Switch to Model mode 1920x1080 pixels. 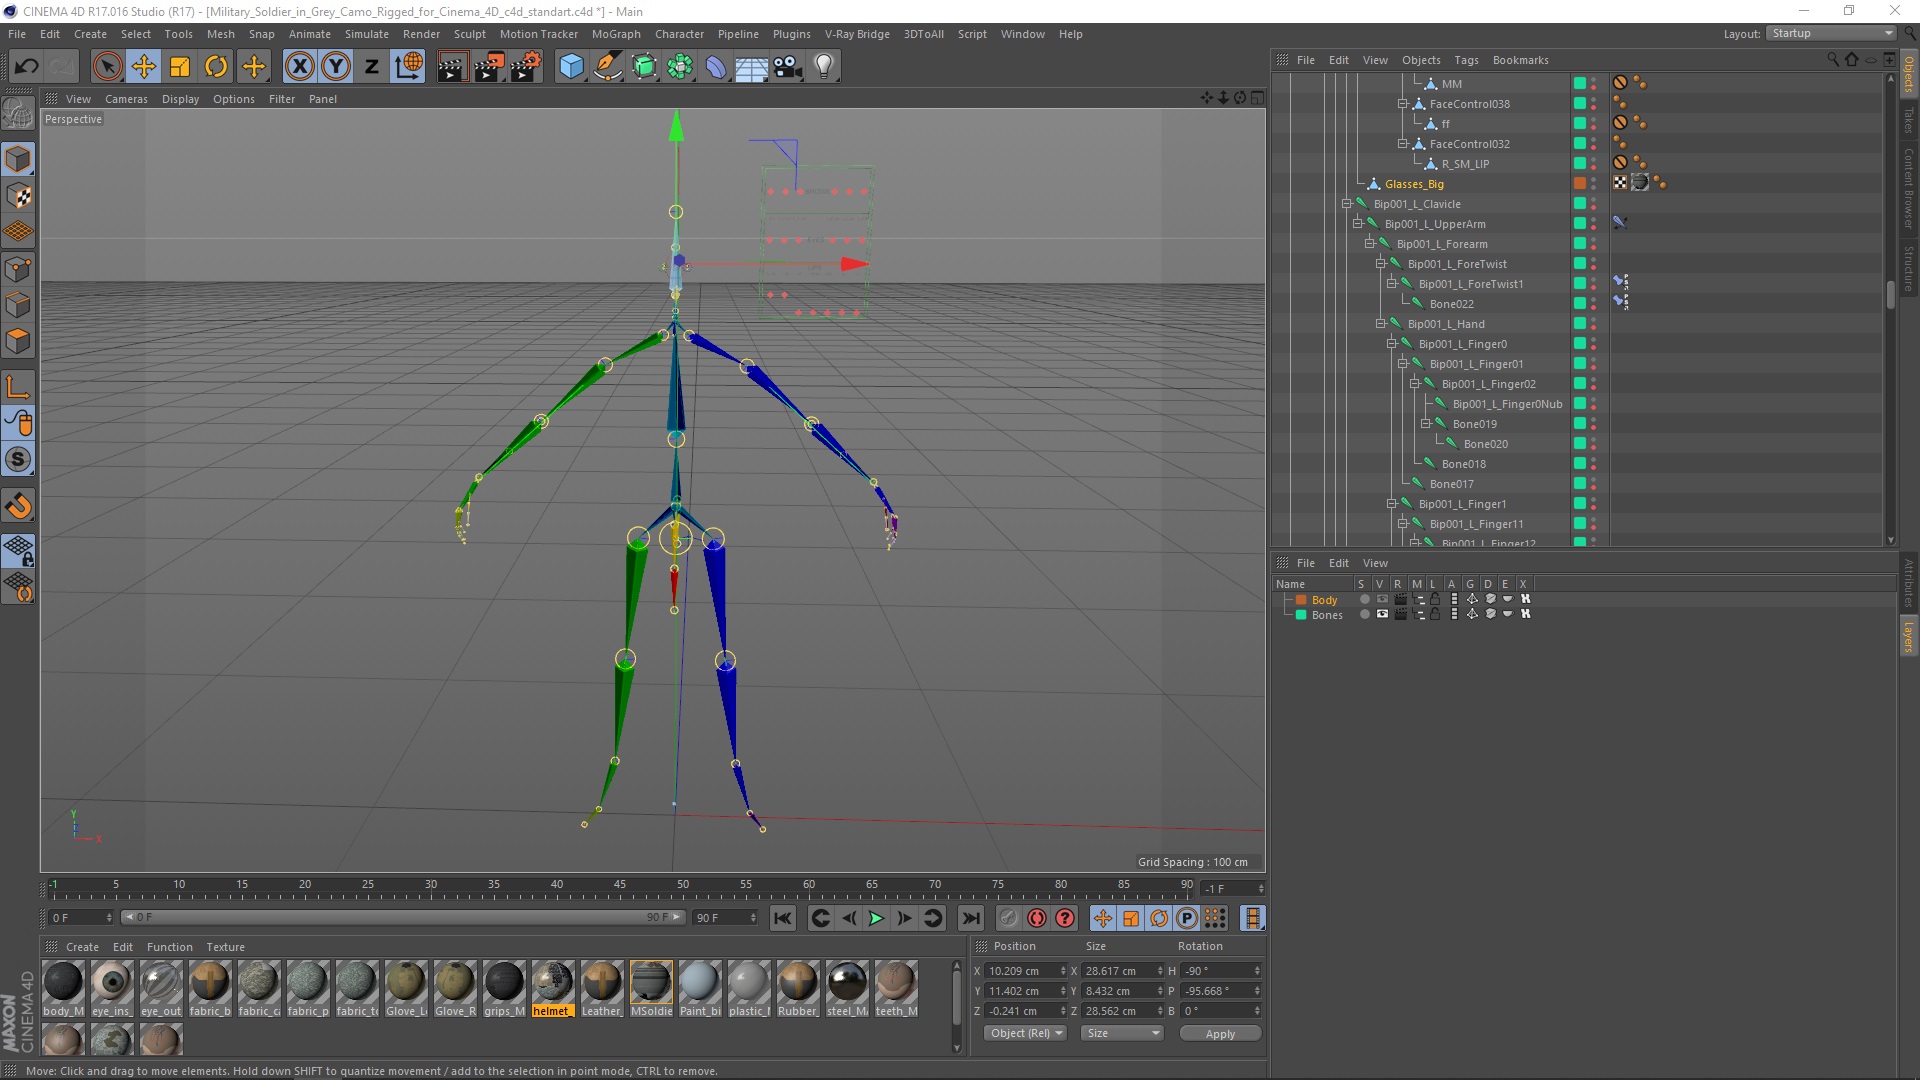[19, 160]
